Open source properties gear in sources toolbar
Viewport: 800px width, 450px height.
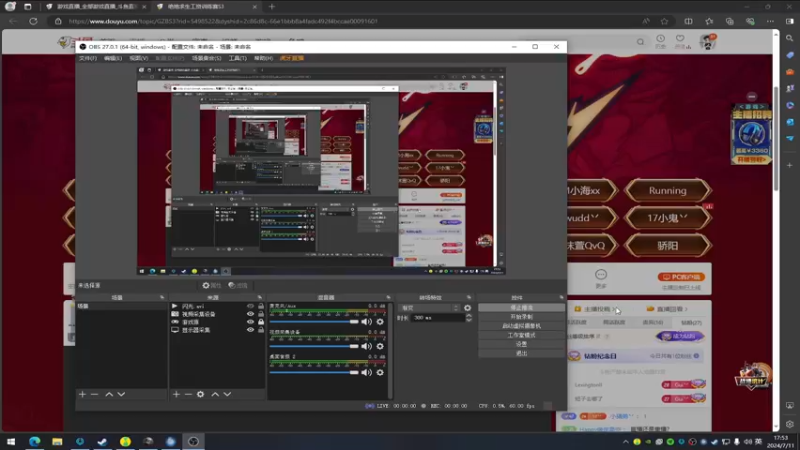(201, 394)
